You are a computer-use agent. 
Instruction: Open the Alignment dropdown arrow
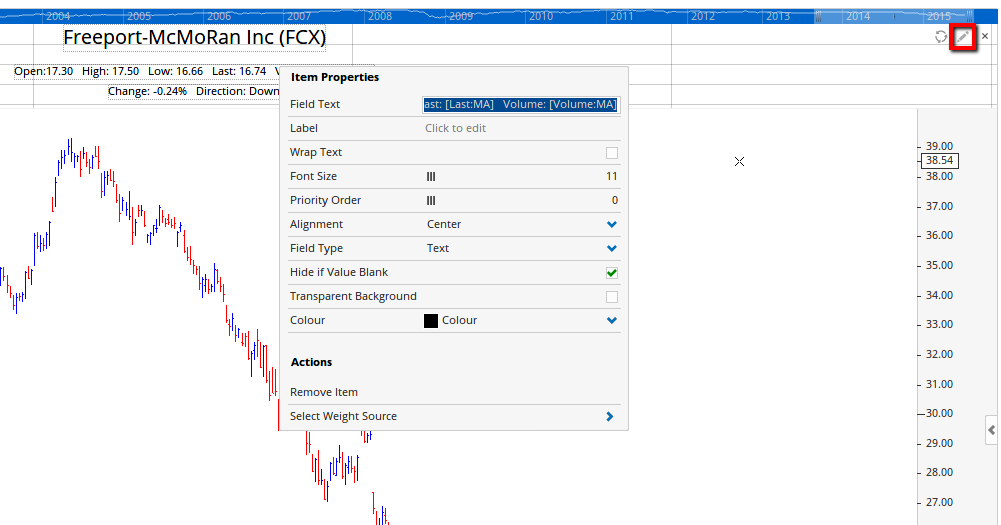[612, 224]
